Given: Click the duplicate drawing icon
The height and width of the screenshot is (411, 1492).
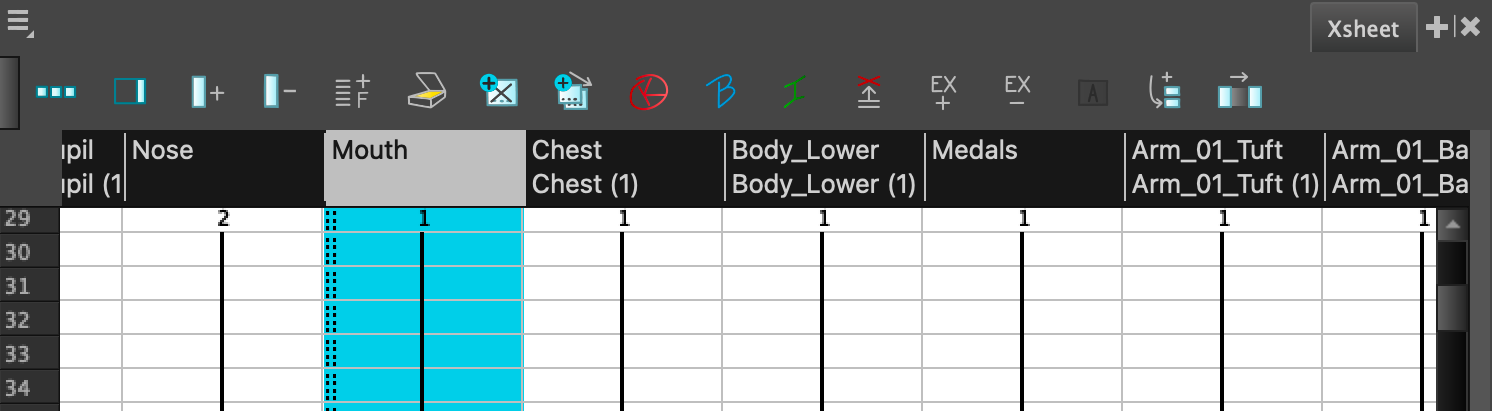Looking at the screenshot, I should [x=573, y=92].
